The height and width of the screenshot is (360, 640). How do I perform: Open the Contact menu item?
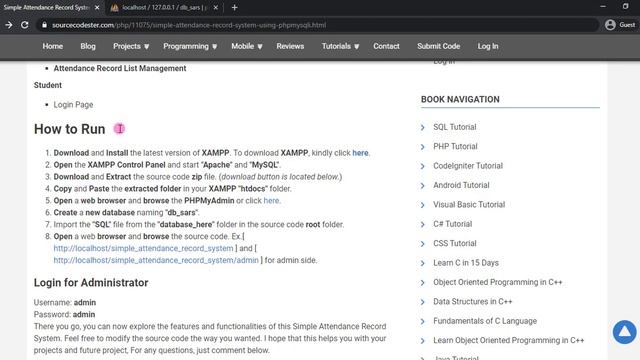(386, 46)
